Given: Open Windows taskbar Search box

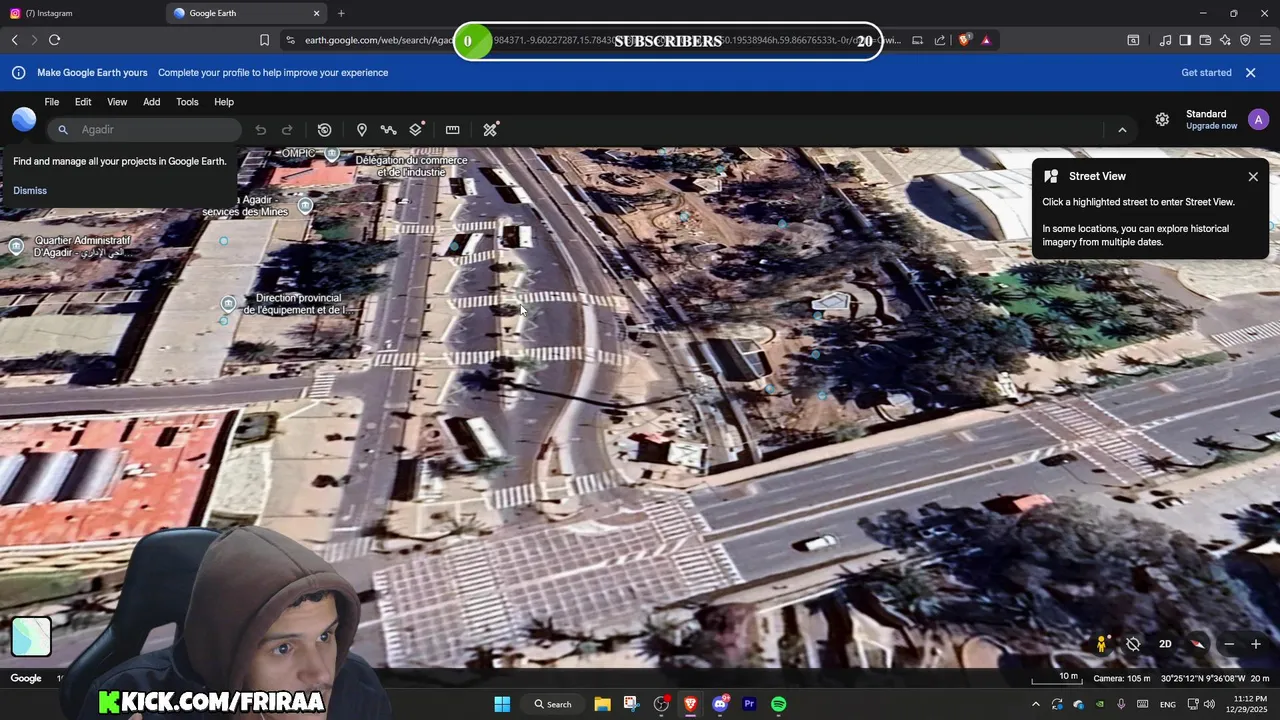Looking at the screenshot, I should tap(553, 704).
